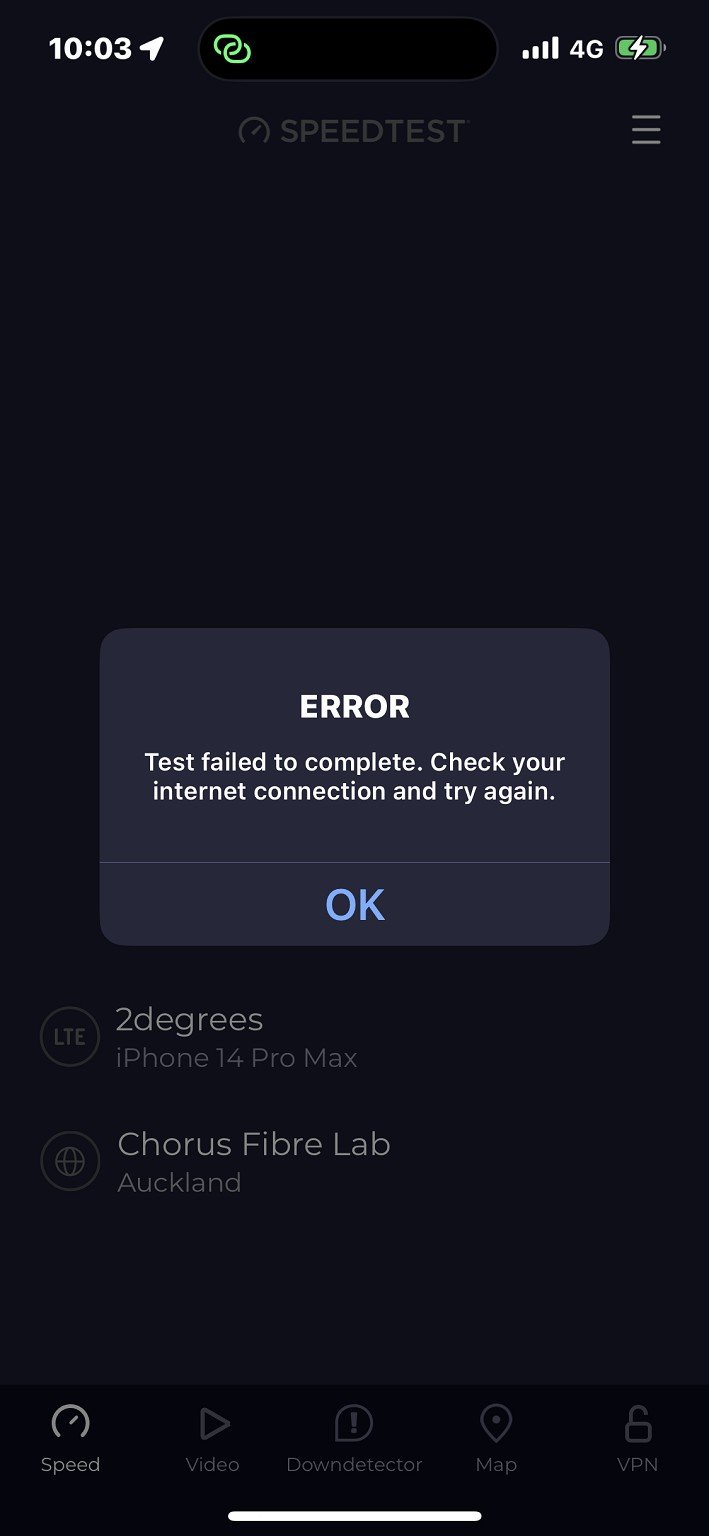709x1536 pixels.
Task: Open the VPN padlock icon
Action: click(638, 1422)
